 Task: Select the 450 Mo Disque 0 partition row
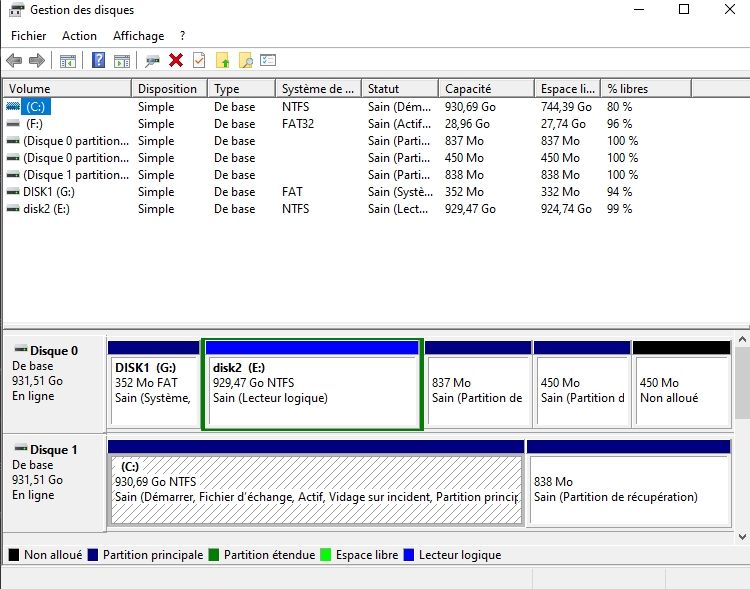click(348, 158)
